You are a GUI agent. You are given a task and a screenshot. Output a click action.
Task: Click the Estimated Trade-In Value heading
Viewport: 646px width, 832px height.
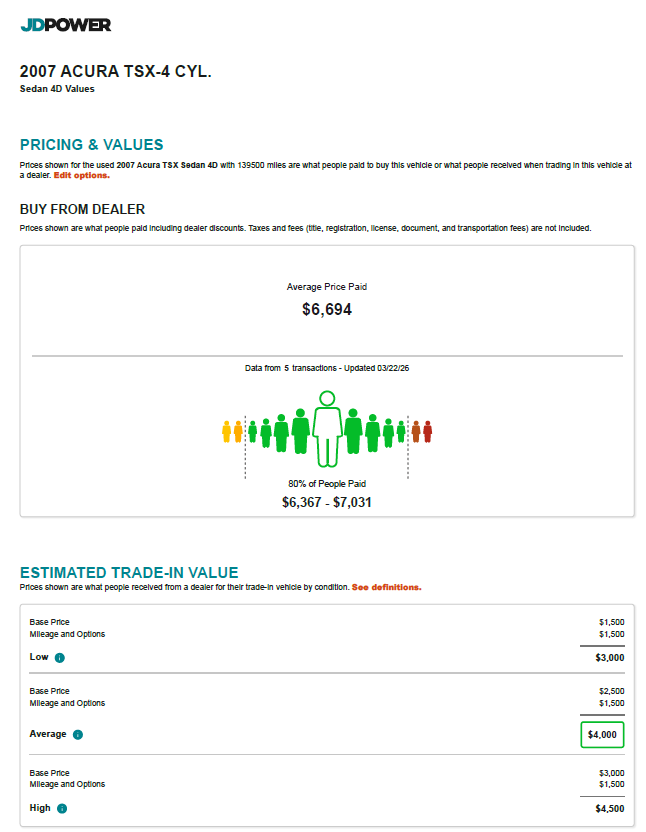pos(129,573)
